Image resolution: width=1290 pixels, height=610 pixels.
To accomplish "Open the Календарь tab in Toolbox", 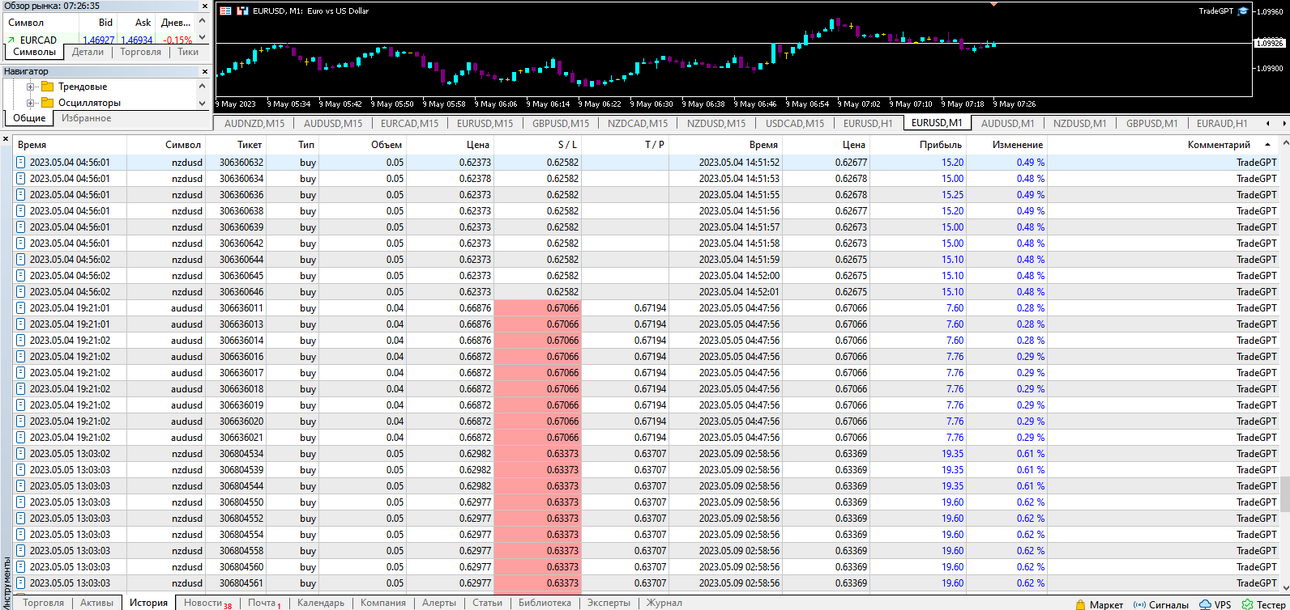I will point(320,603).
